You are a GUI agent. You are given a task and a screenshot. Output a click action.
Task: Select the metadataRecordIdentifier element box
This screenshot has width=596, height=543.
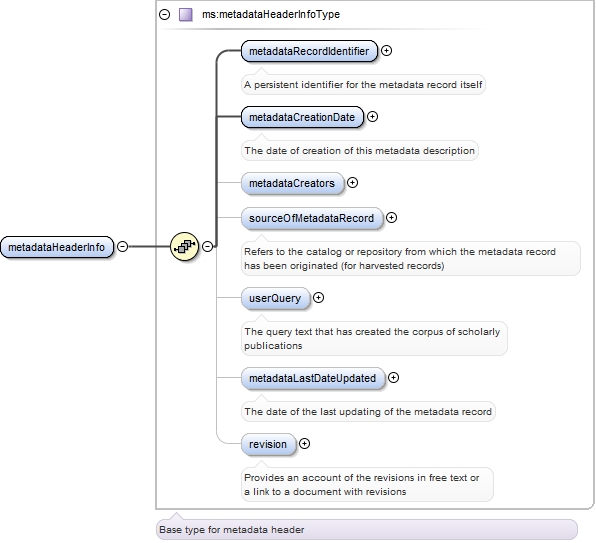(x=309, y=51)
